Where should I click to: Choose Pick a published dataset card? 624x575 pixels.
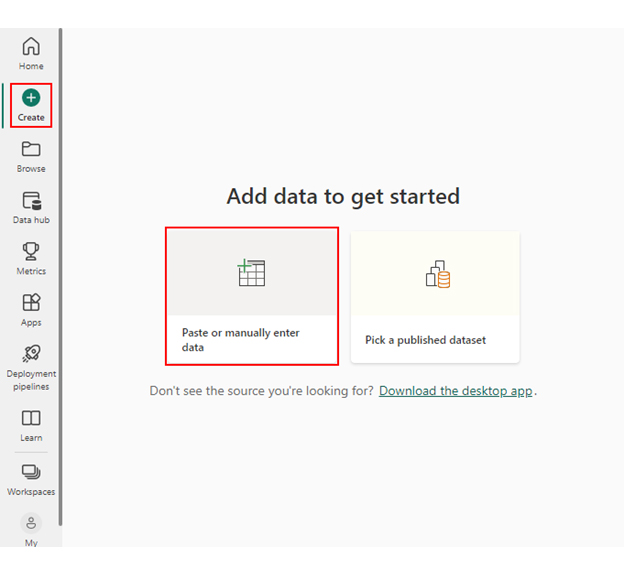(x=435, y=297)
